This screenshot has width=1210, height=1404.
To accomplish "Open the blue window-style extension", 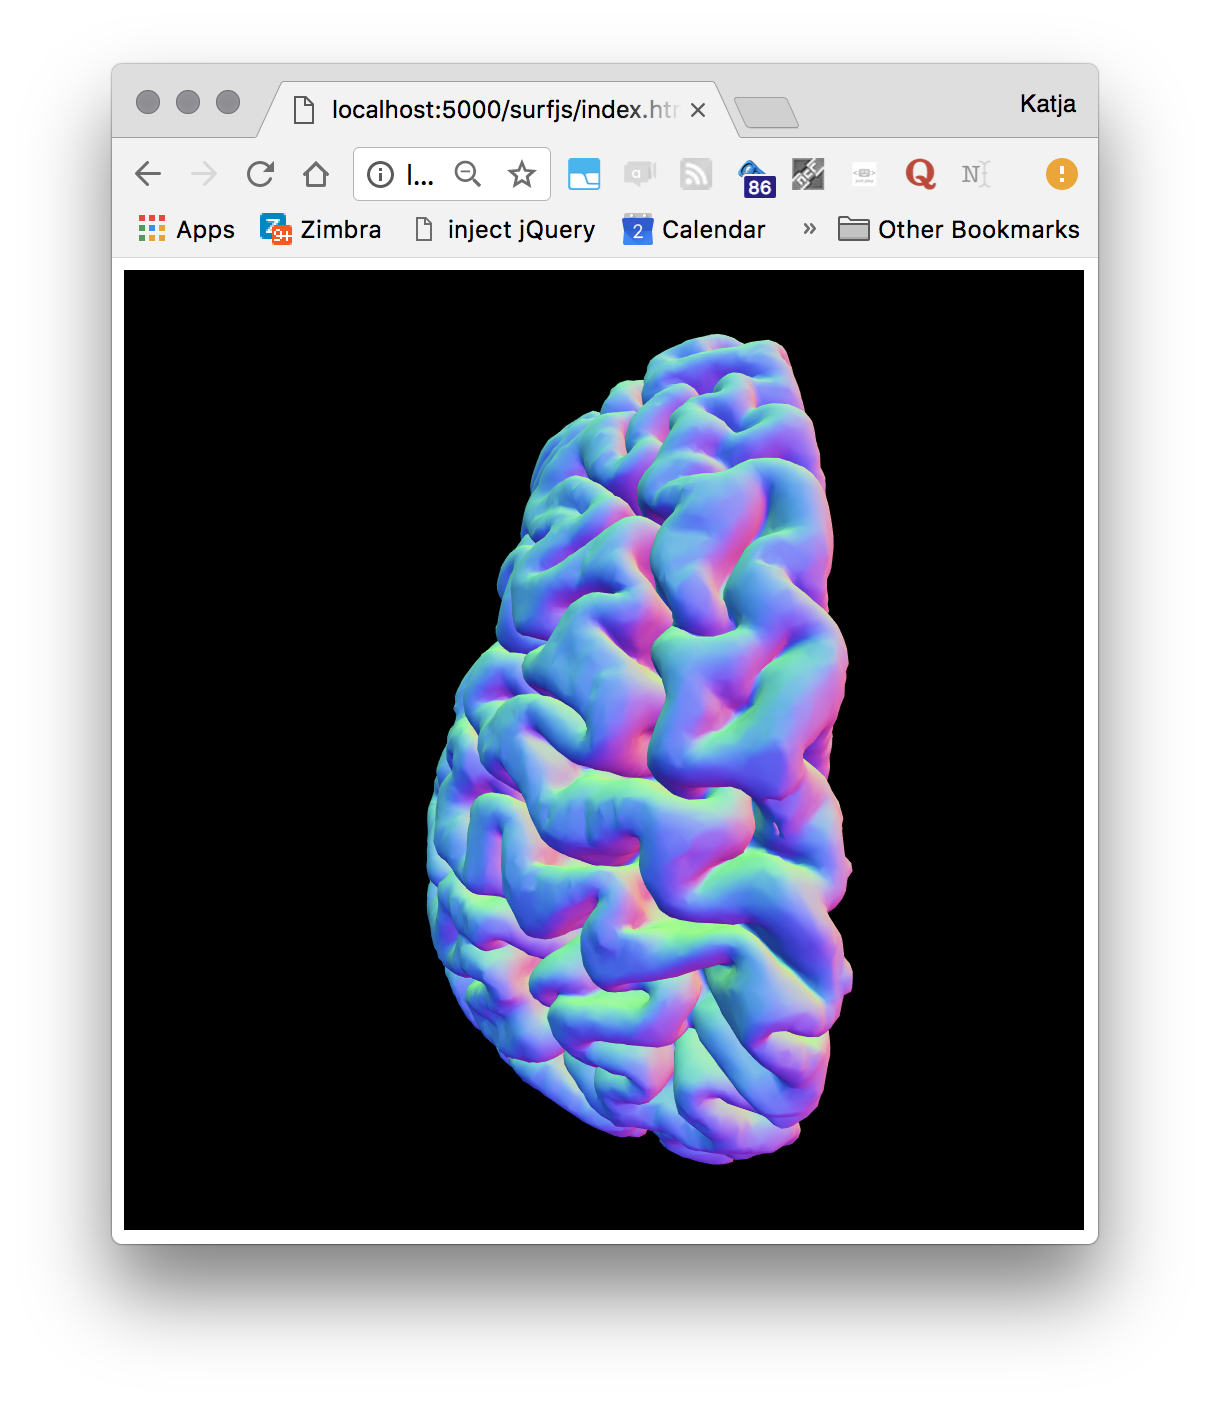I will coord(584,174).
